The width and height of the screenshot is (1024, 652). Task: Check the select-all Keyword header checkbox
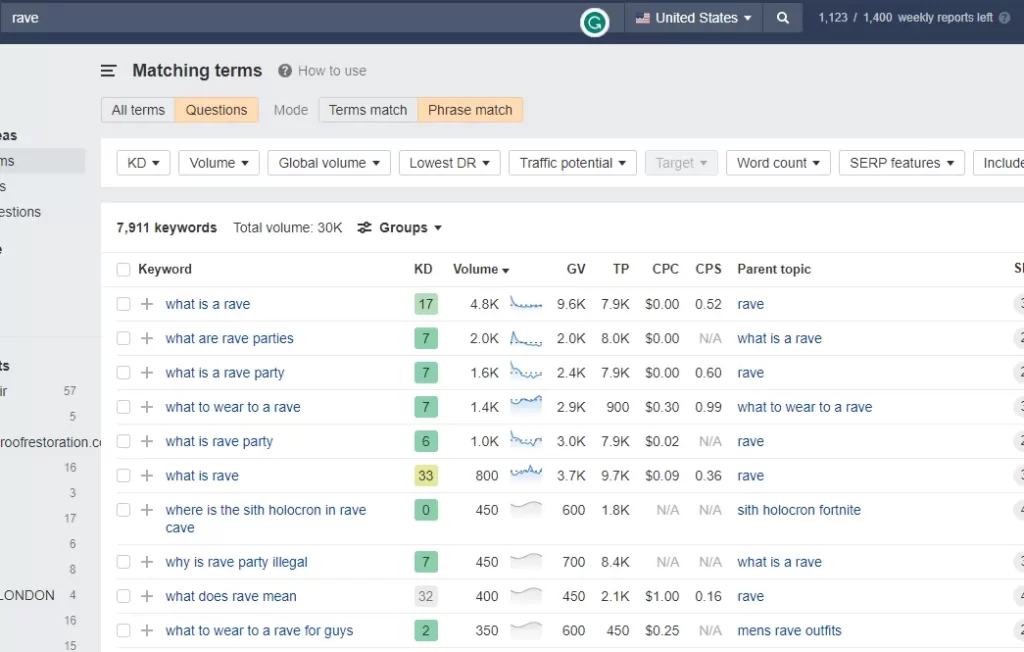(123, 269)
